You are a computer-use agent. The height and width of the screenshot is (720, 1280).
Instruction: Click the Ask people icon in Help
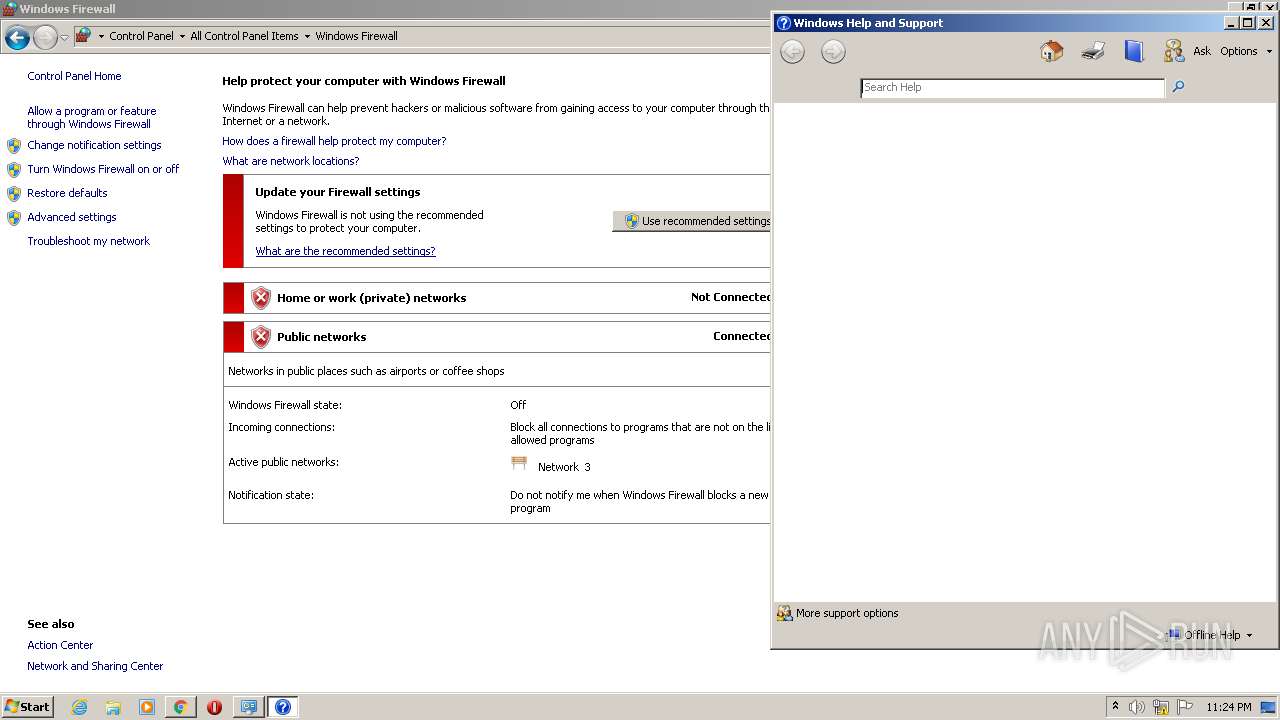[x=1174, y=51]
